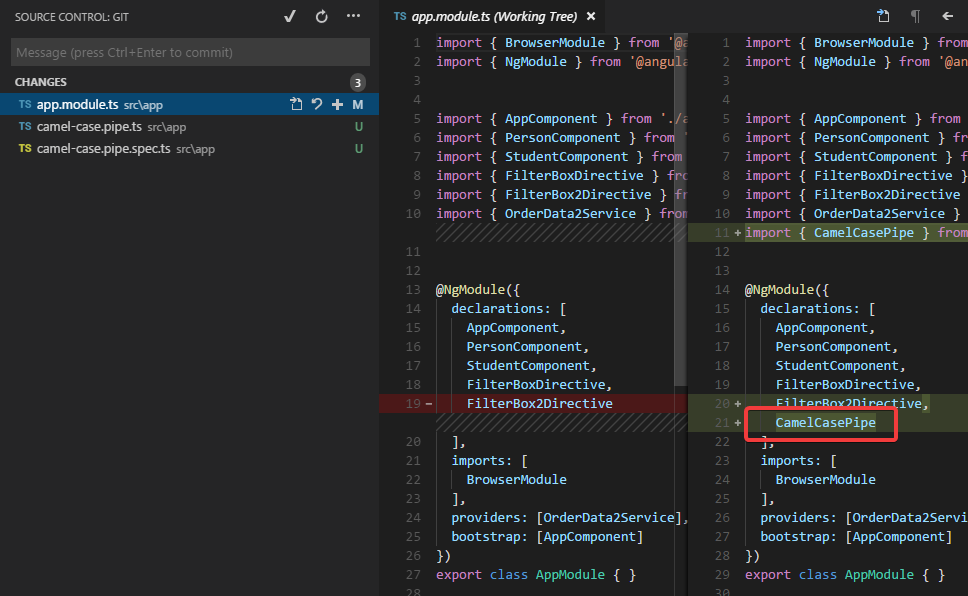Image resolution: width=968 pixels, height=596 pixels.
Task: Click the M status on app.module.ts
Action: pos(358,105)
